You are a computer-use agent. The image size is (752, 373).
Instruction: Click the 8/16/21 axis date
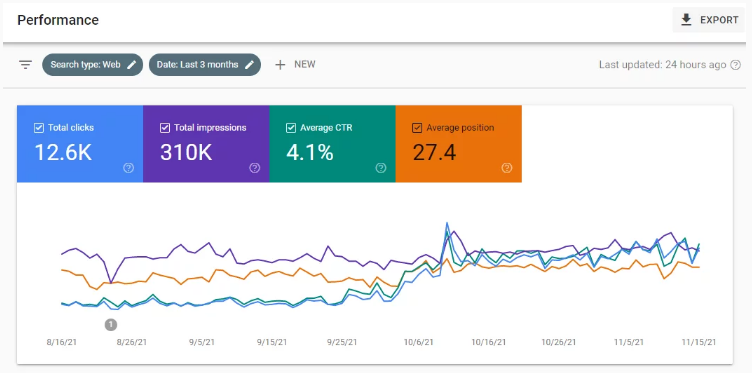[x=61, y=342]
